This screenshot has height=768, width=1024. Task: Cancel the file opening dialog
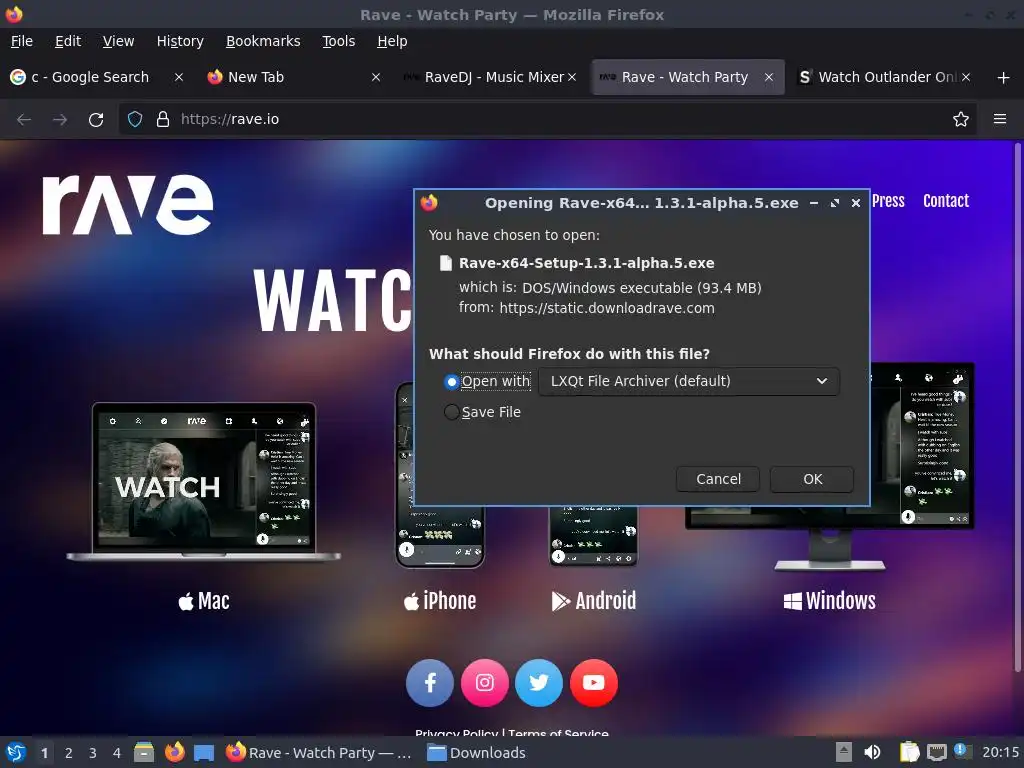[718, 479]
